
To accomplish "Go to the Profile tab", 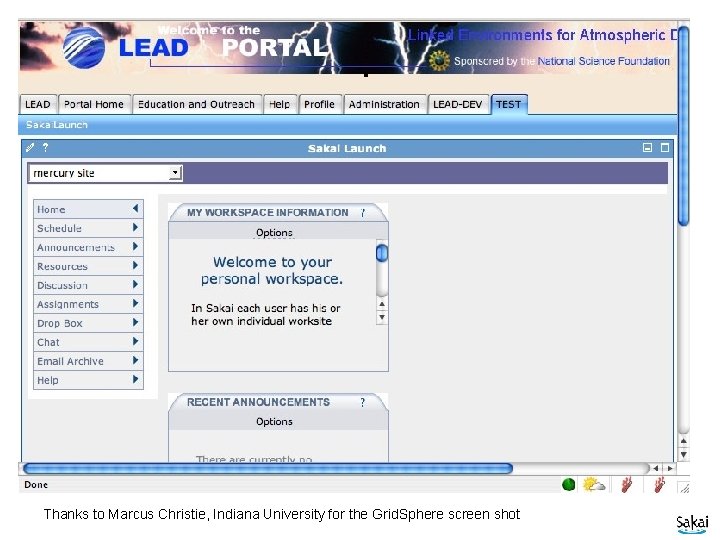I will (x=320, y=104).
